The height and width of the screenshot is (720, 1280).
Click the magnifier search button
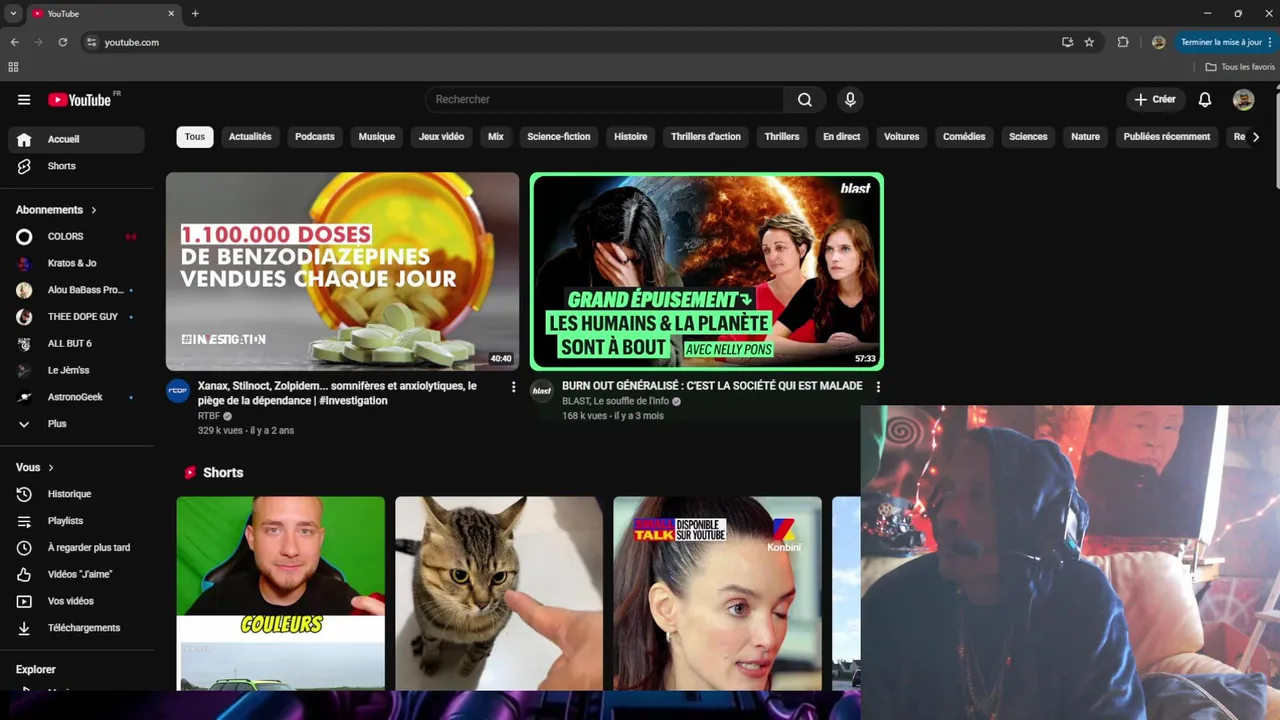[805, 99]
